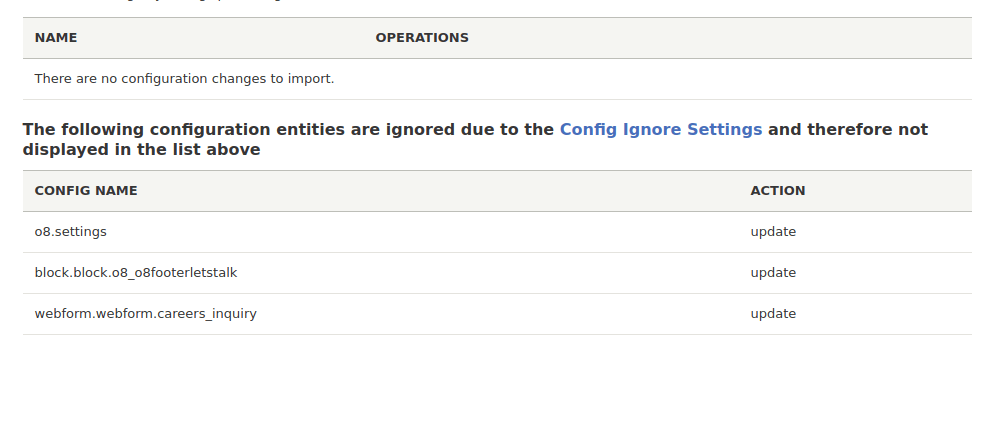This screenshot has width=998, height=432.
Task: Select the o8.settings config entry
Action: coord(71,232)
